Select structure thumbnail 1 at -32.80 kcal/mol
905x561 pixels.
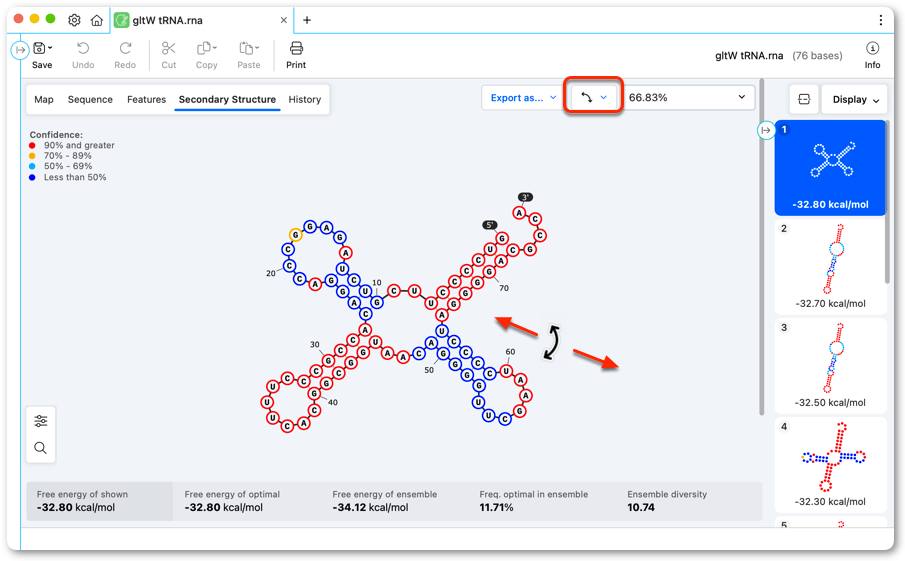[x=830, y=167]
